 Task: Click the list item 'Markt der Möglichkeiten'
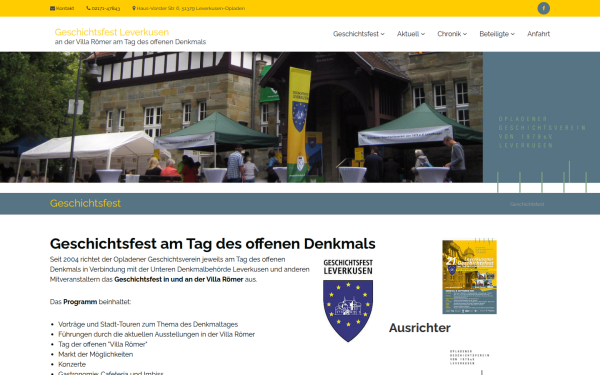point(96,354)
